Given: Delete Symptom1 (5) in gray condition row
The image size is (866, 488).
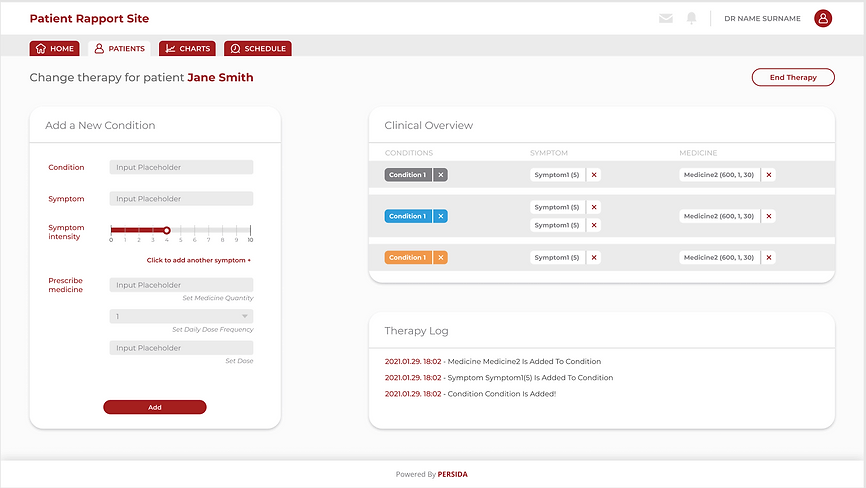Looking at the screenshot, I should point(594,175).
